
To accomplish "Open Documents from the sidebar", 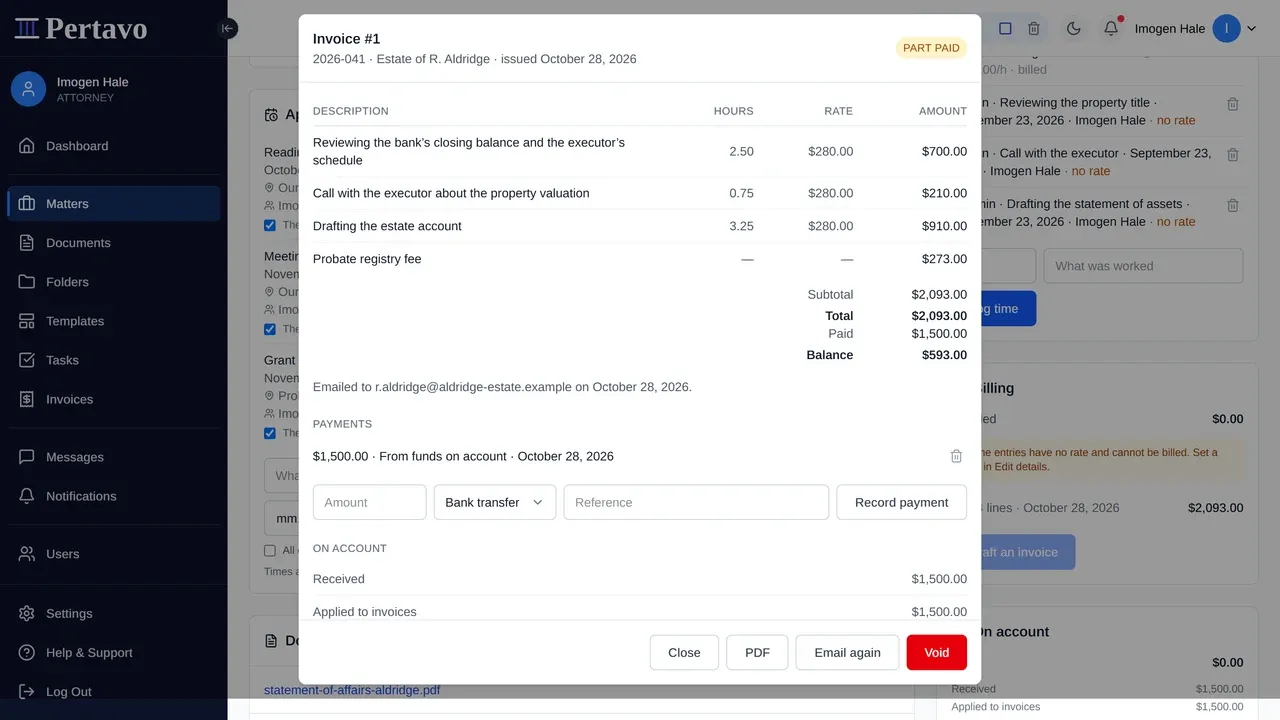I will point(113,243).
